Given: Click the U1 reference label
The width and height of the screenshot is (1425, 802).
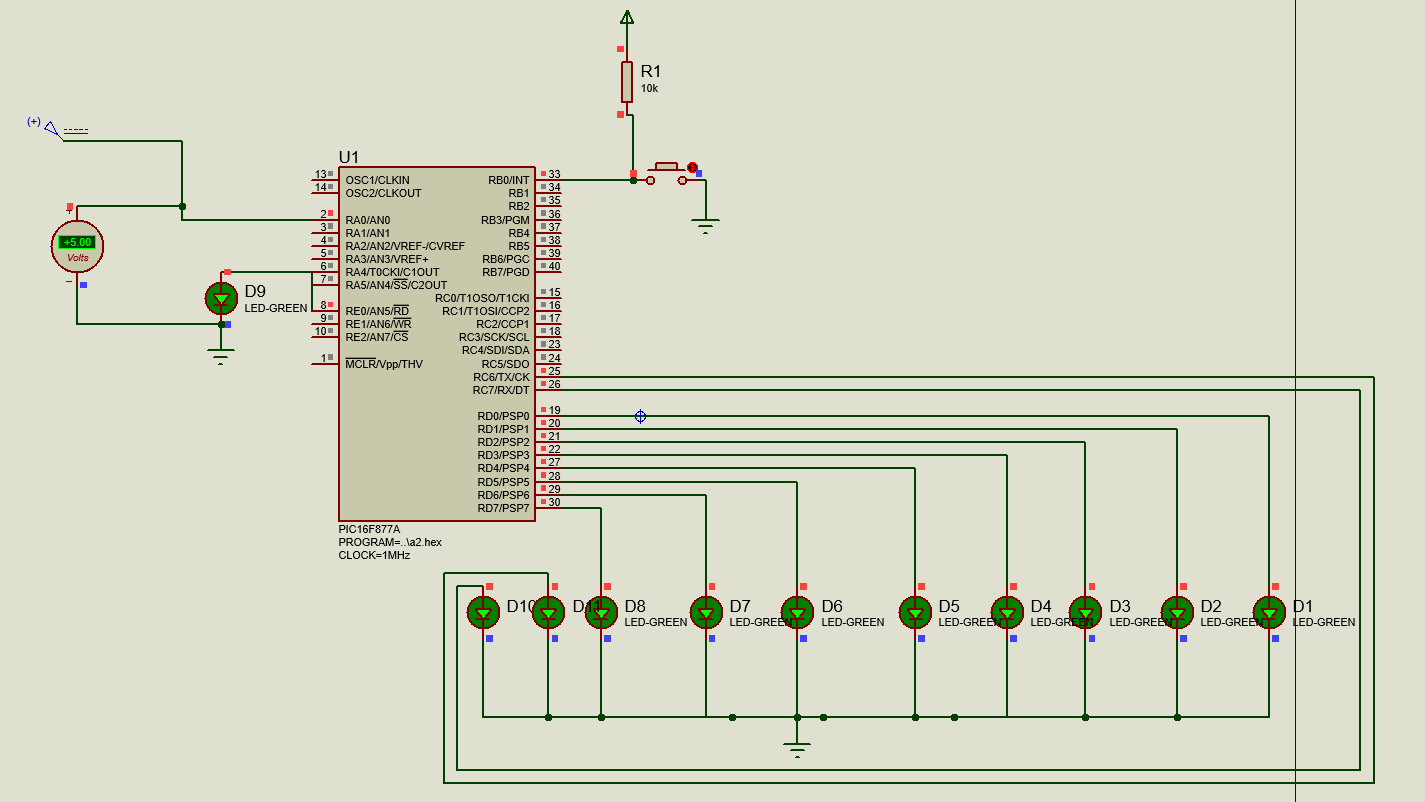Looking at the screenshot, I should pos(348,157).
